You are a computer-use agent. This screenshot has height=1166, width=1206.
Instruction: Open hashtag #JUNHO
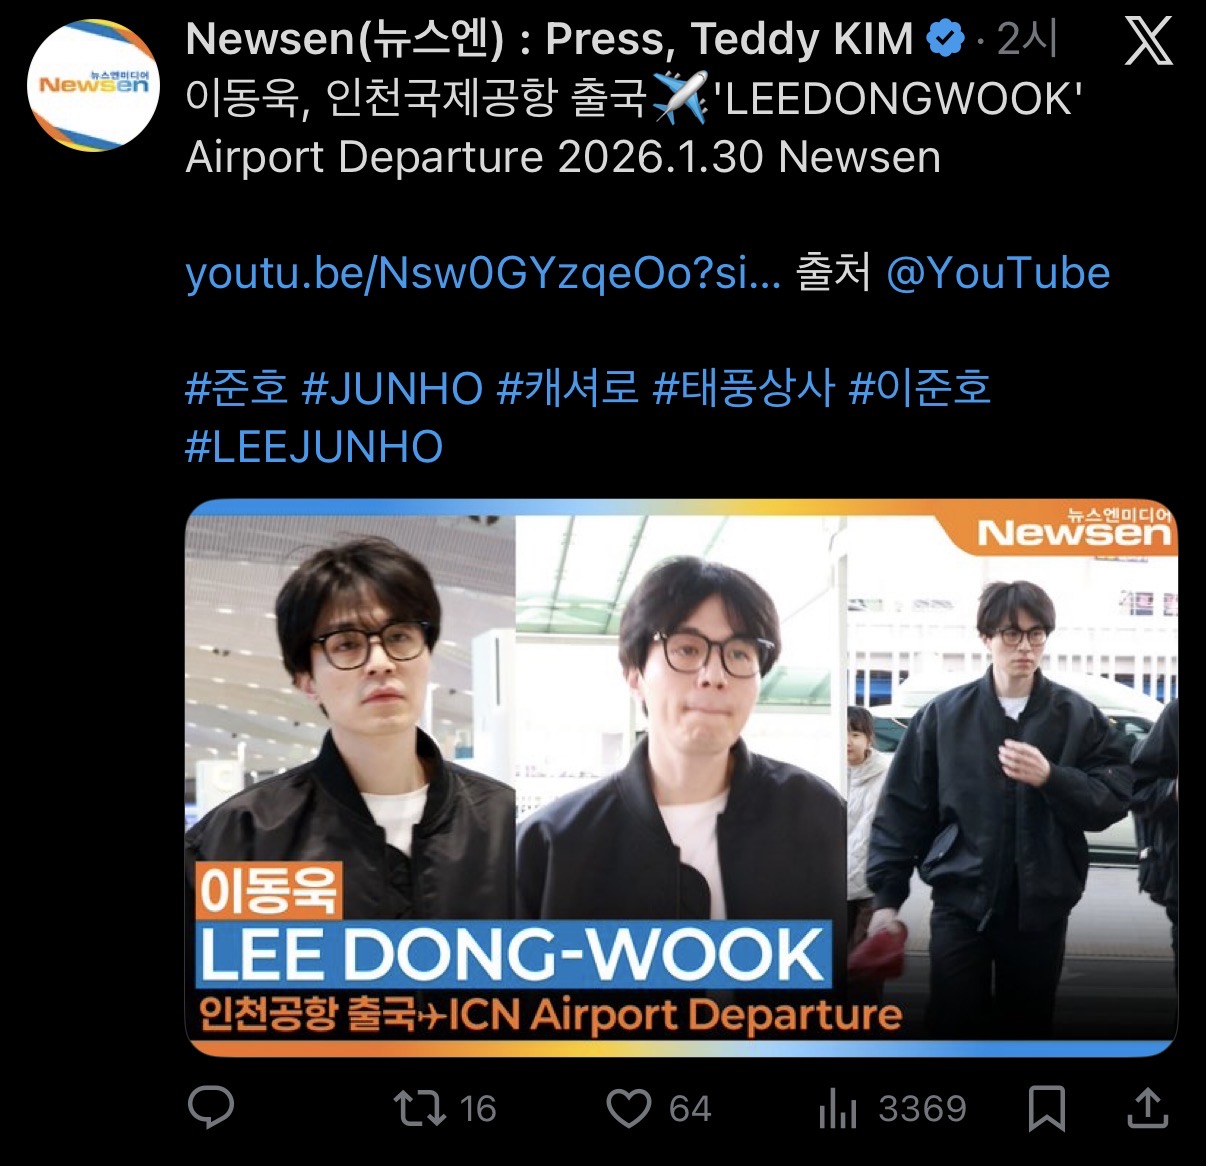pyautogui.click(x=392, y=387)
